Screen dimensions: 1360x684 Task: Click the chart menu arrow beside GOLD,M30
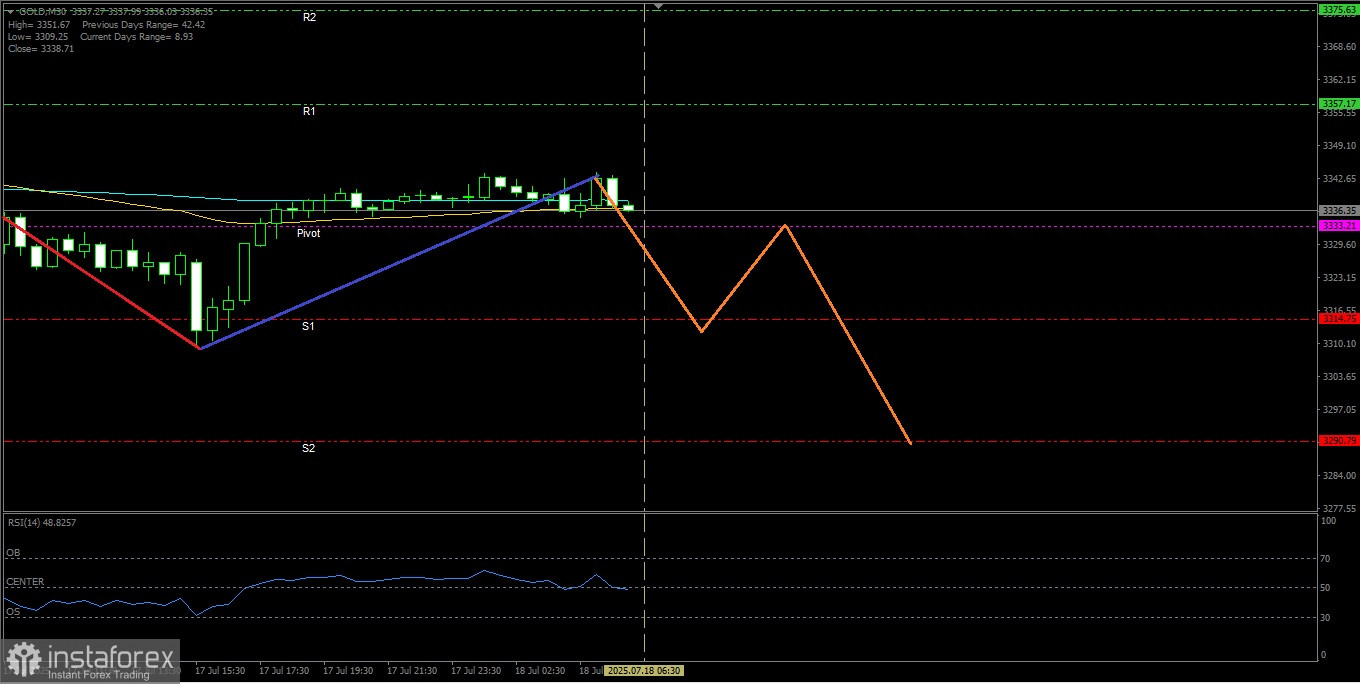pyautogui.click(x=12, y=10)
